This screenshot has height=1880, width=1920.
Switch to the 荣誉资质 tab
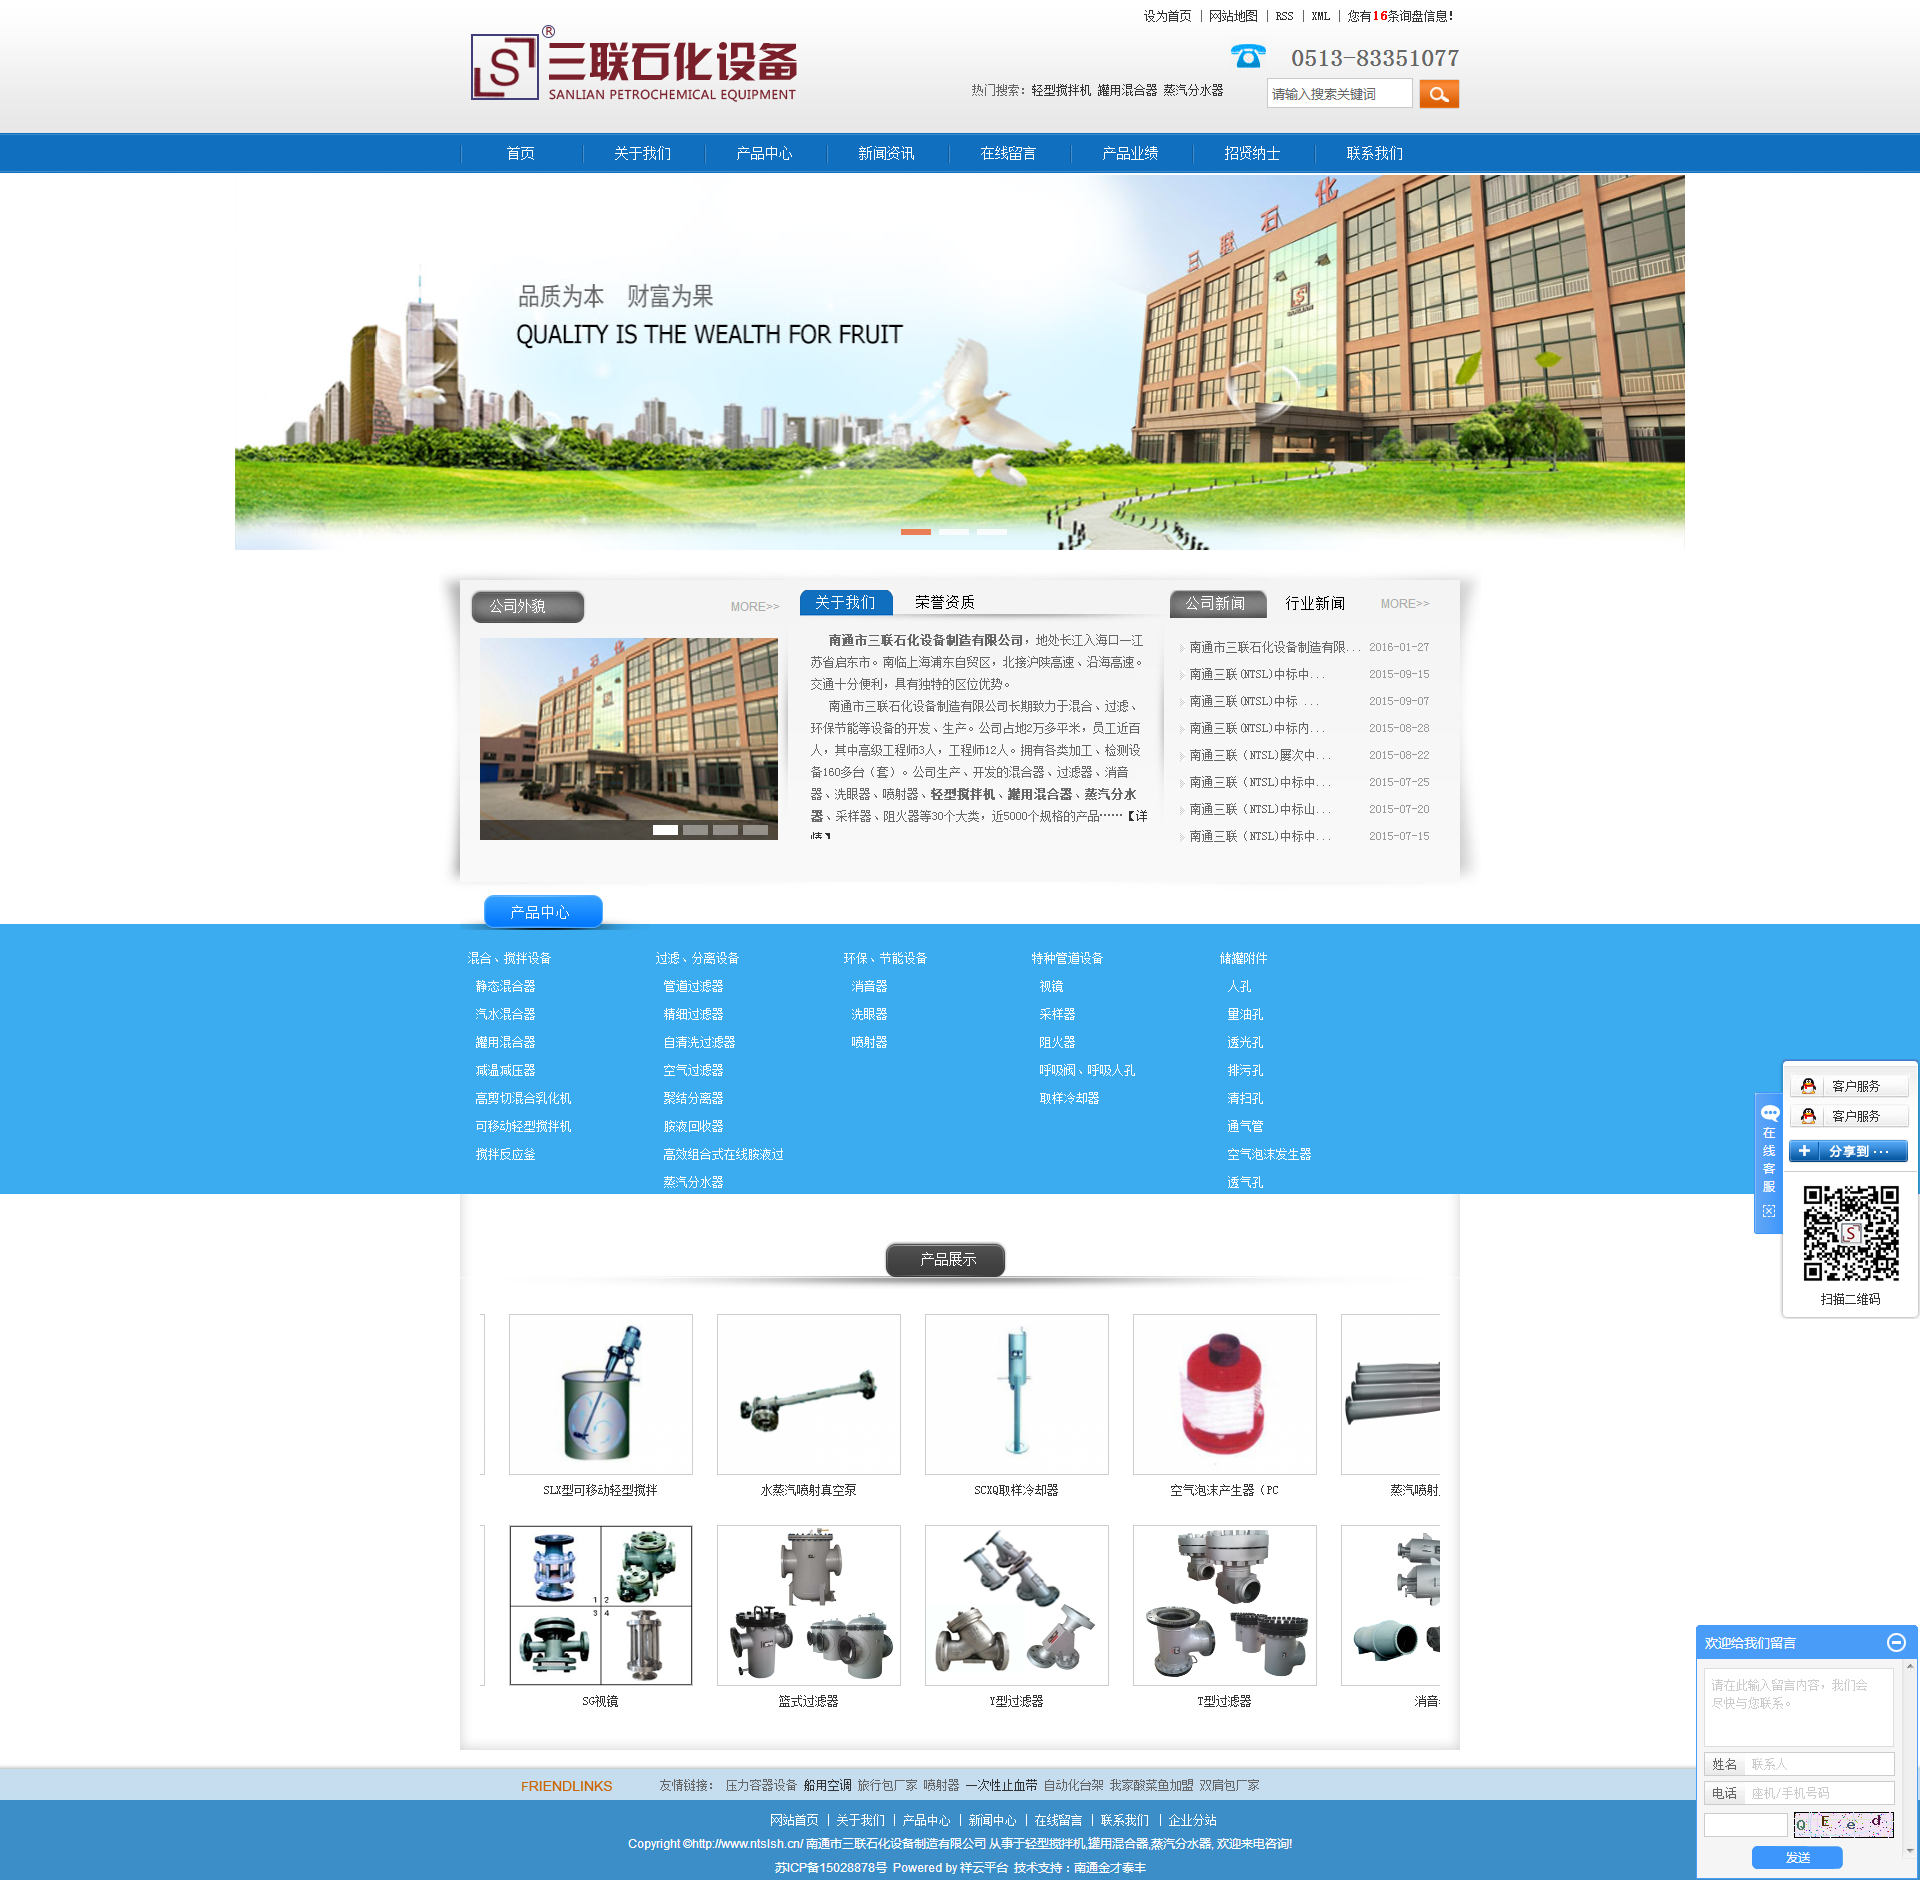click(x=944, y=602)
